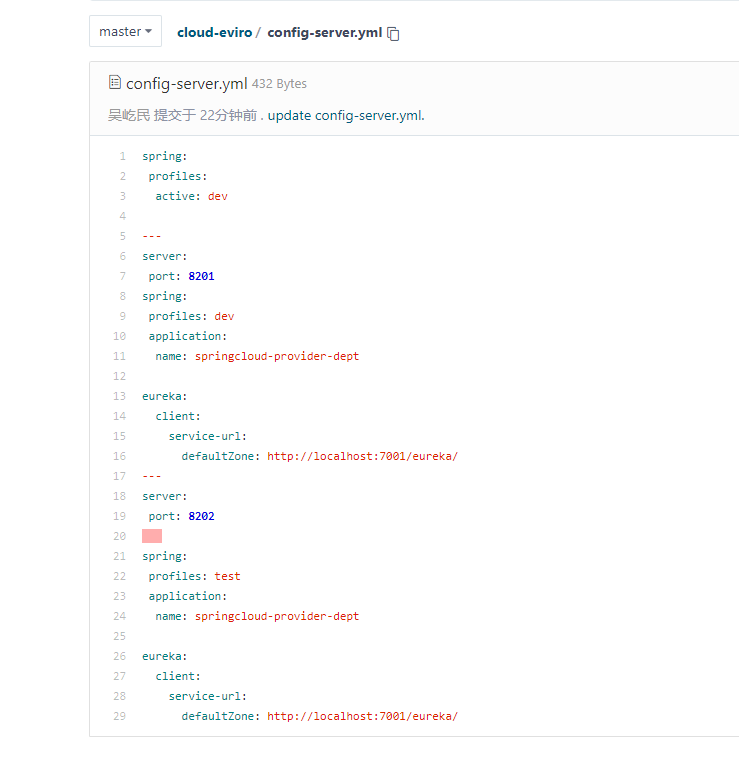The height and width of the screenshot is (767, 739).
Task: Open the 'update config-server.yml.' commit message
Action: pos(370,115)
